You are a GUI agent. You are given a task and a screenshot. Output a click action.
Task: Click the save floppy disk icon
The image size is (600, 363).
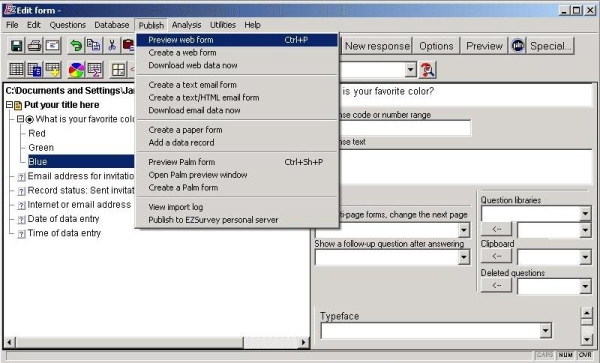pyautogui.click(x=16, y=46)
